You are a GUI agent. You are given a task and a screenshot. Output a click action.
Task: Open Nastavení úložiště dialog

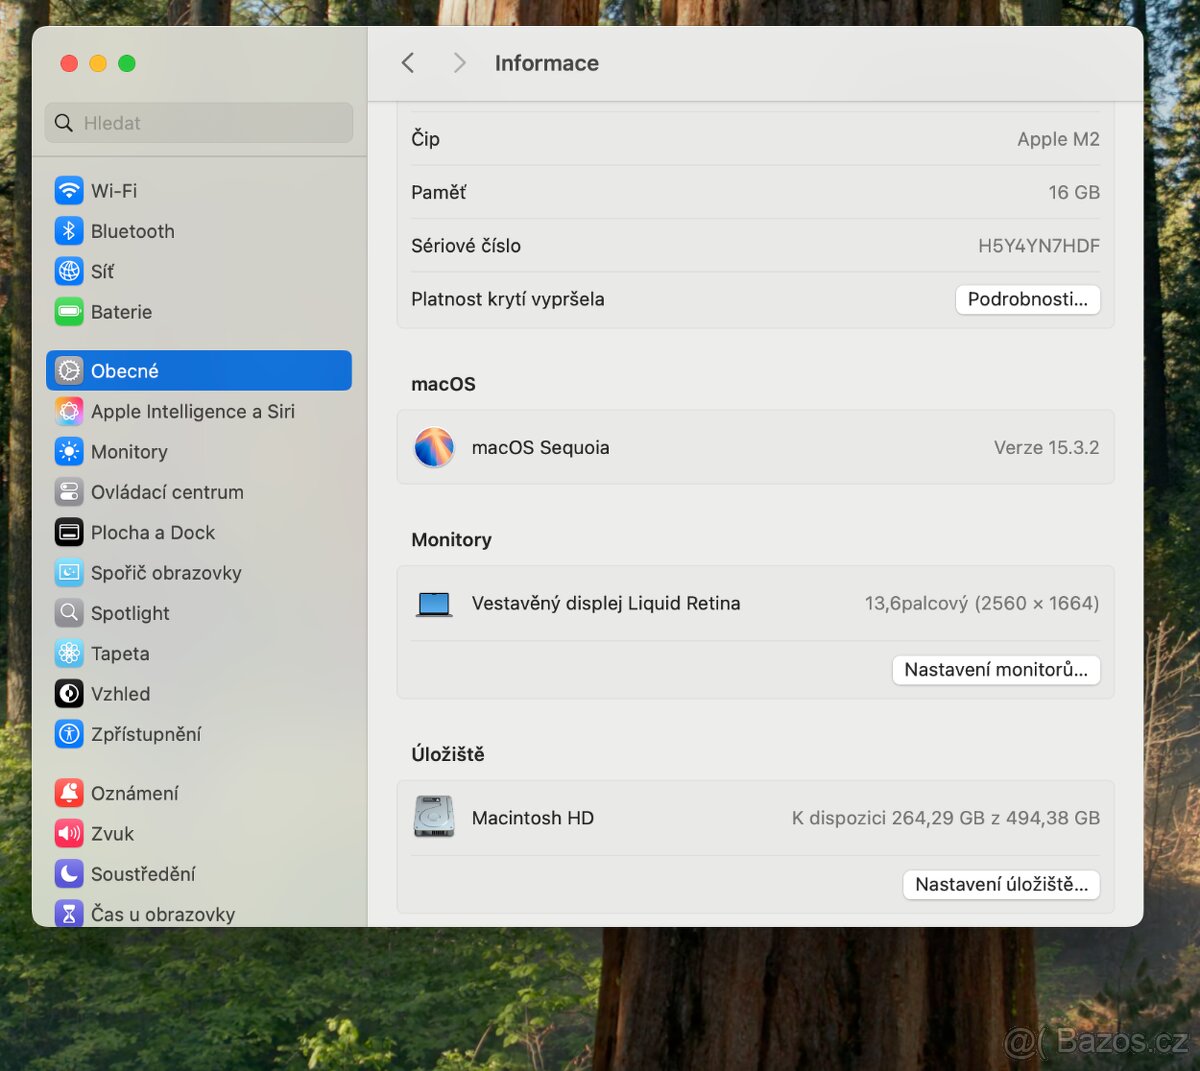(1000, 885)
